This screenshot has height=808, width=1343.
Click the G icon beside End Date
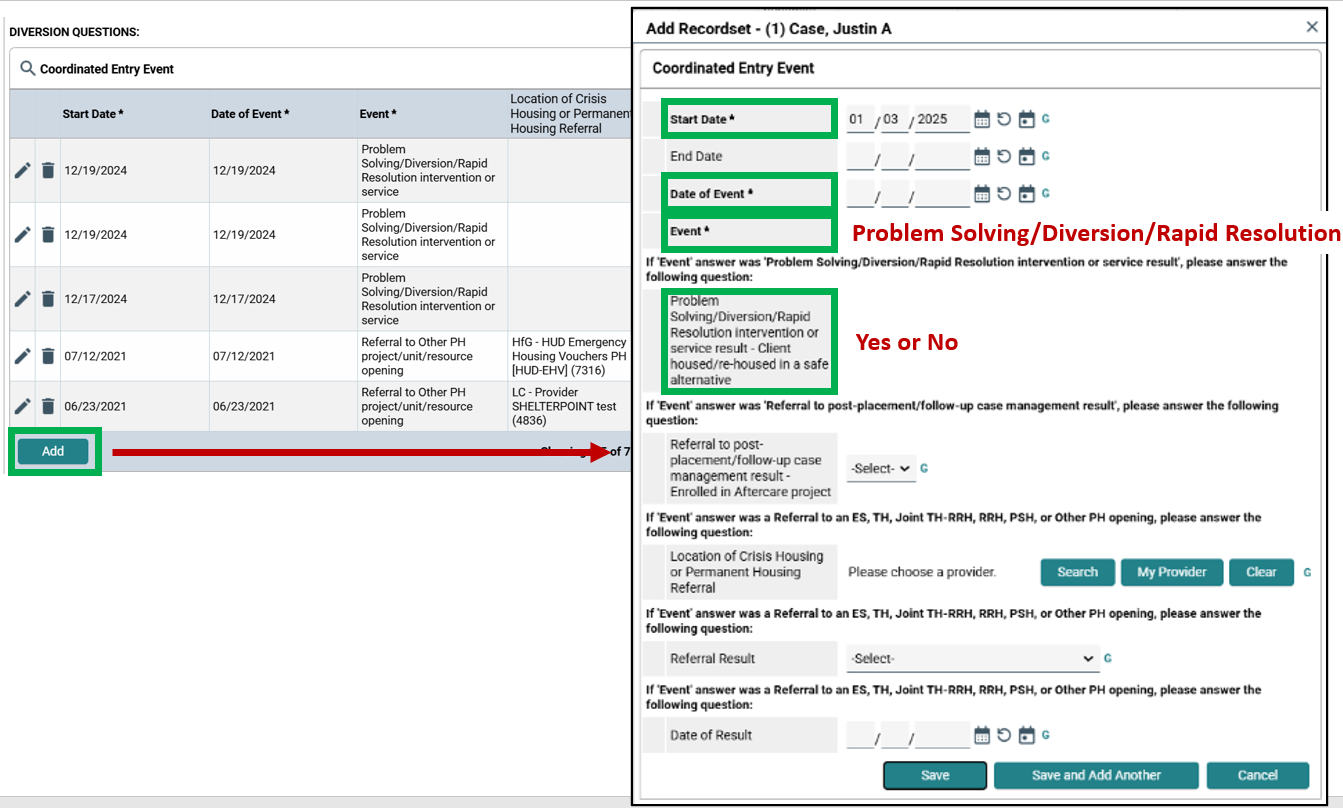1046,155
